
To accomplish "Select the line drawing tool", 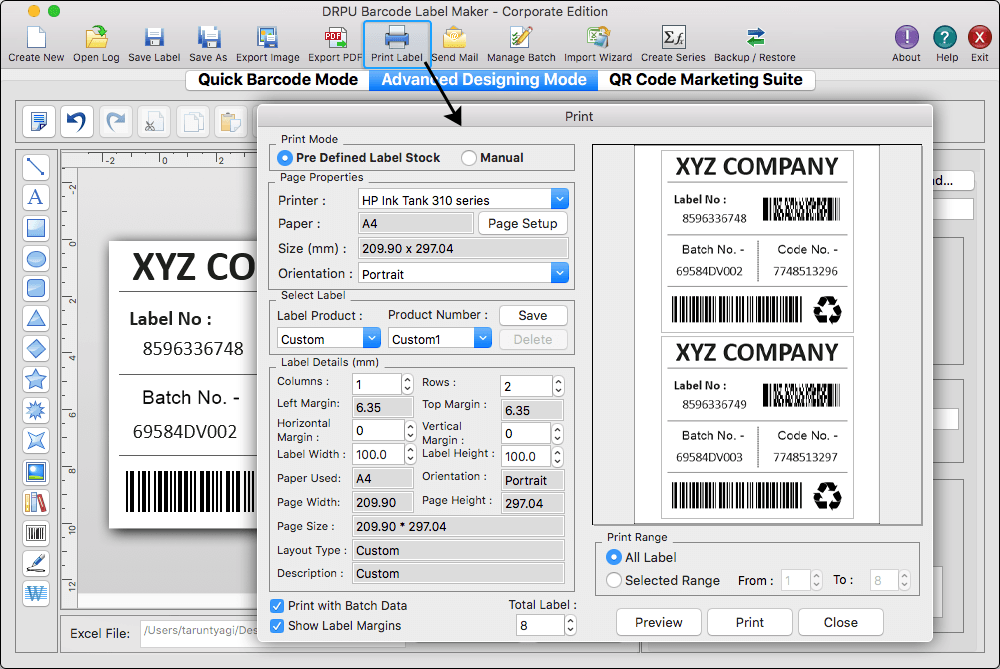I will [36, 167].
